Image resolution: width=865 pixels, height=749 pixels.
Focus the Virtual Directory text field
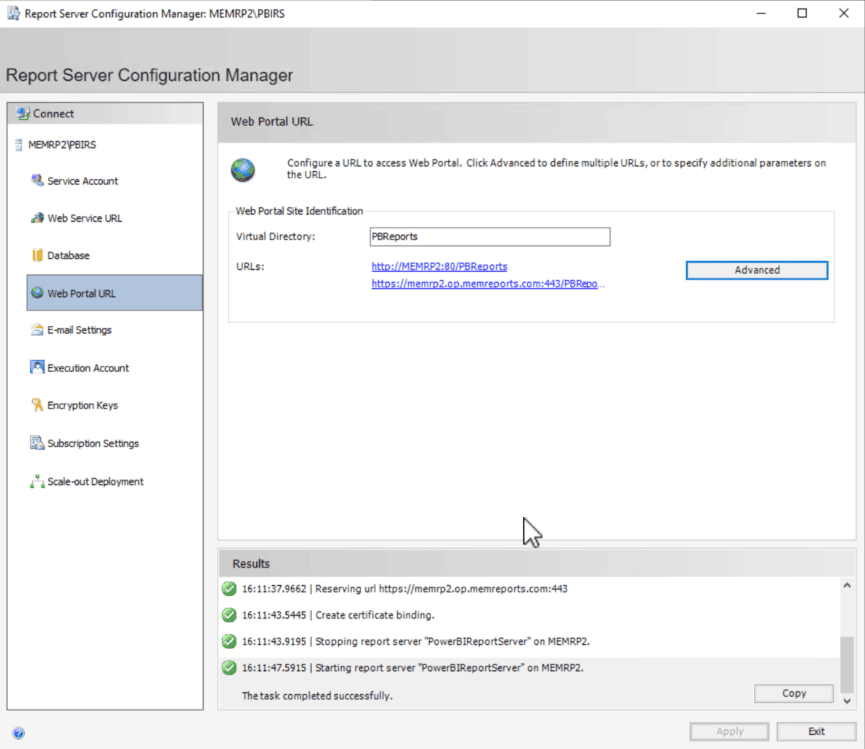tap(490, 237)
